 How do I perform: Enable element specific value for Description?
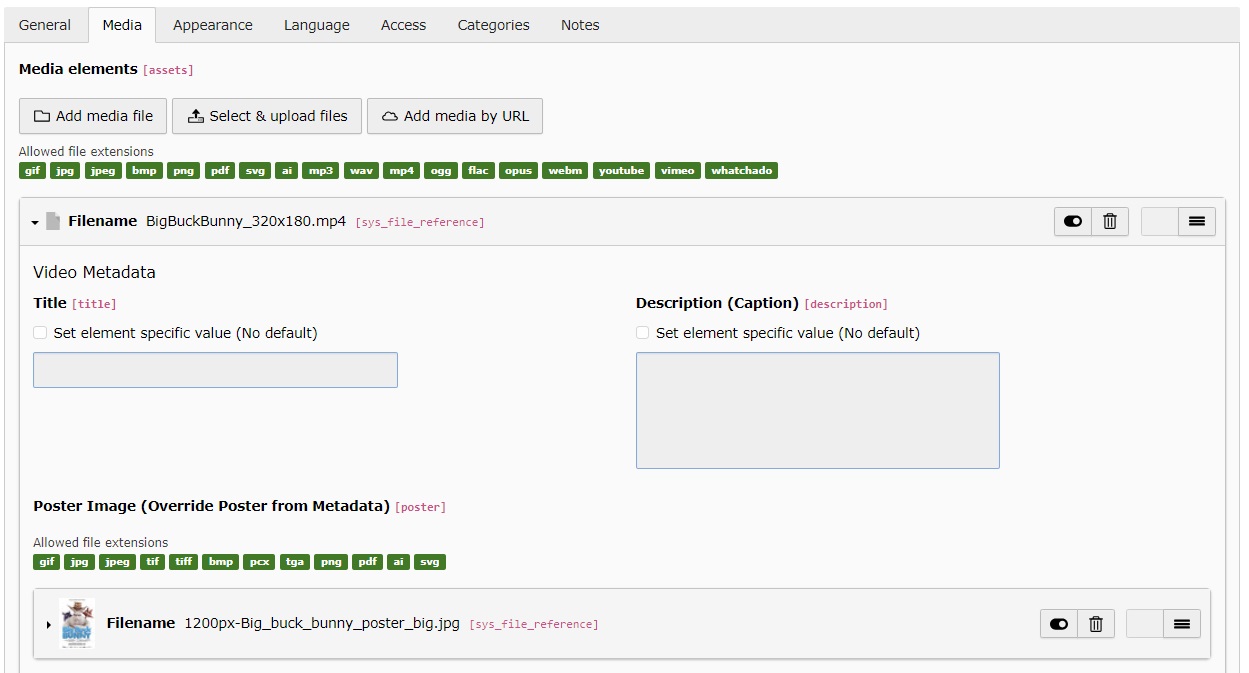pos(642,333)
